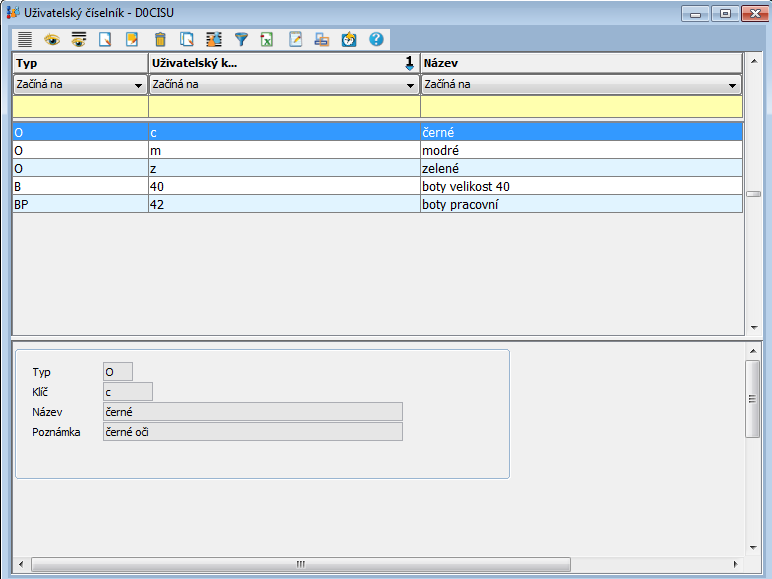The width and height of the screenshot is (772, 579).
Task: Click the copy record icon
Action: tap(187, 40)
